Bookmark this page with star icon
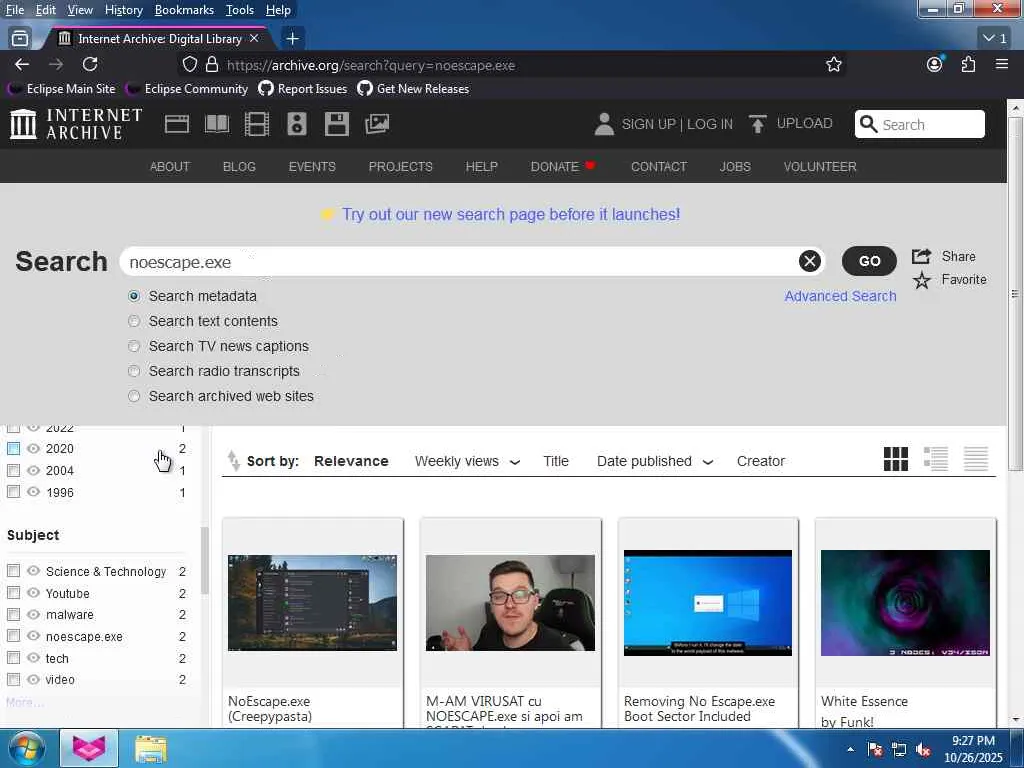The width and height of the screenshot is (1024, 768). click(833, 65)
